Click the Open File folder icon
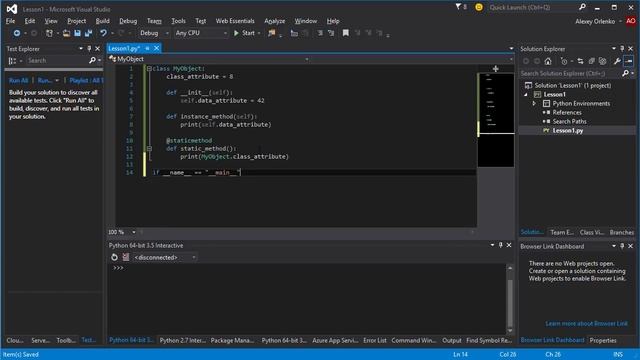This screenshot has height=360, width=640. tap(66, 33)
